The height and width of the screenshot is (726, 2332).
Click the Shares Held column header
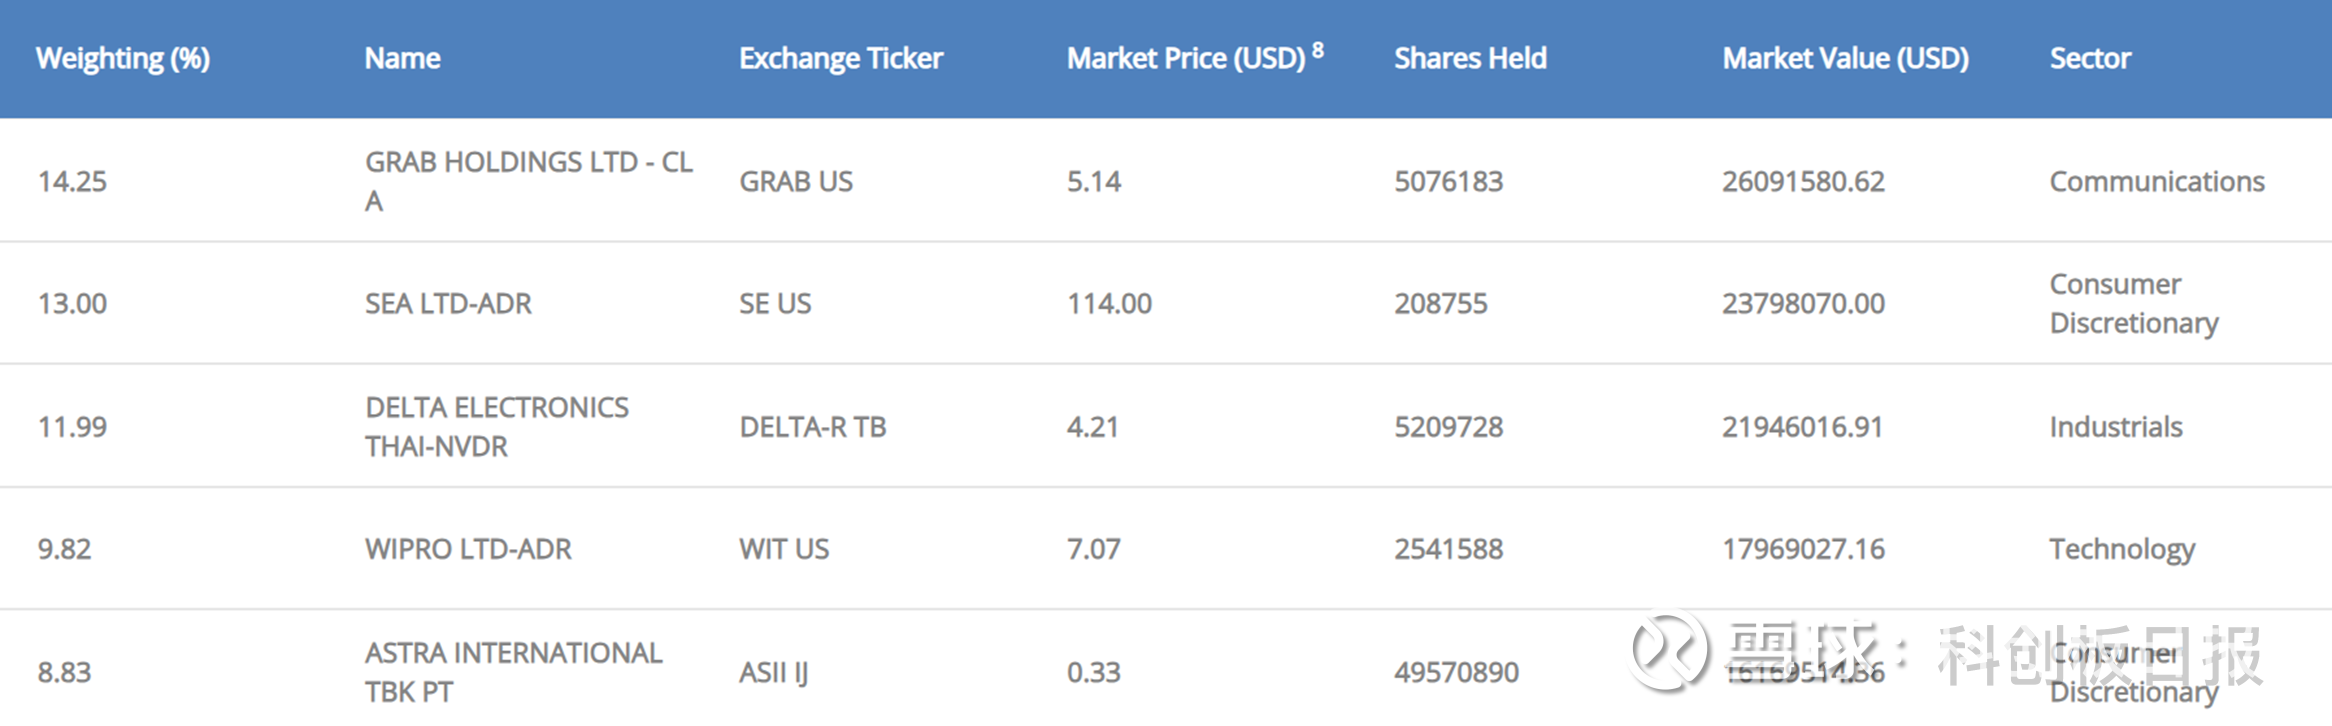(x=1470, y=59)
